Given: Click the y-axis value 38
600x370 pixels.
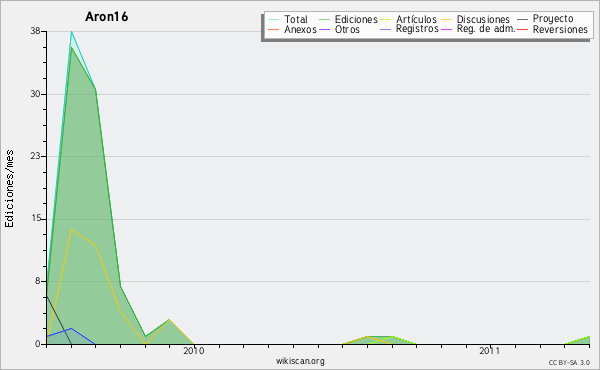Looking at the screenshot, I should [35, 31].
